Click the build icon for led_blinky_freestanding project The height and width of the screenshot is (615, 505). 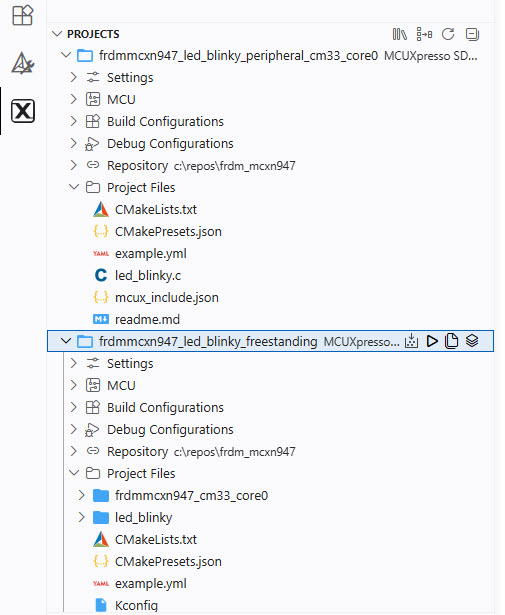411,341
